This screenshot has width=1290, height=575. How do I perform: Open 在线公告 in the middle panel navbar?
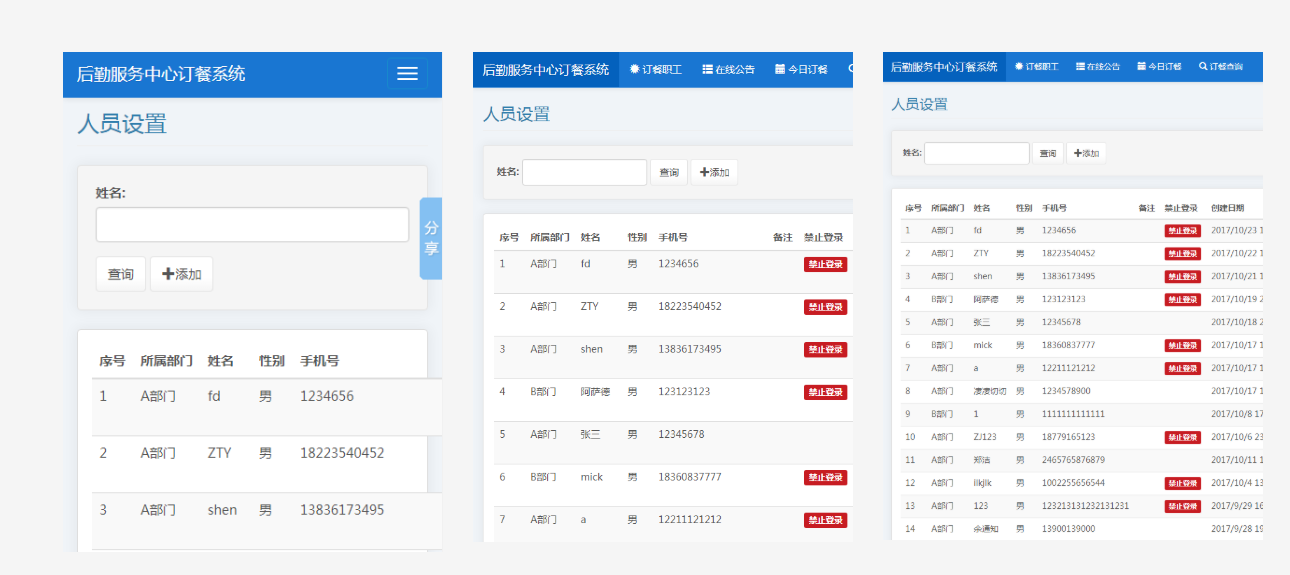click(x=728, y=70)
